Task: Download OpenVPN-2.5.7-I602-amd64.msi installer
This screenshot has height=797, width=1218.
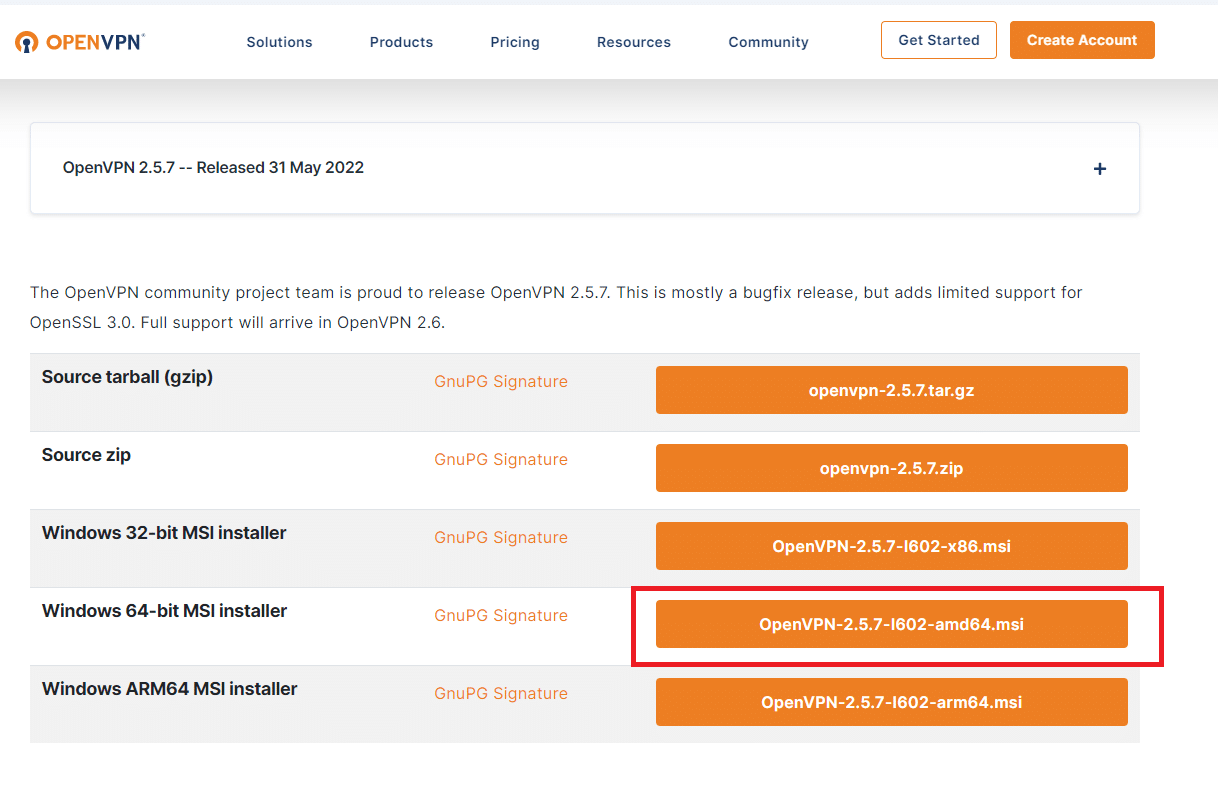Action: [892, 624]
